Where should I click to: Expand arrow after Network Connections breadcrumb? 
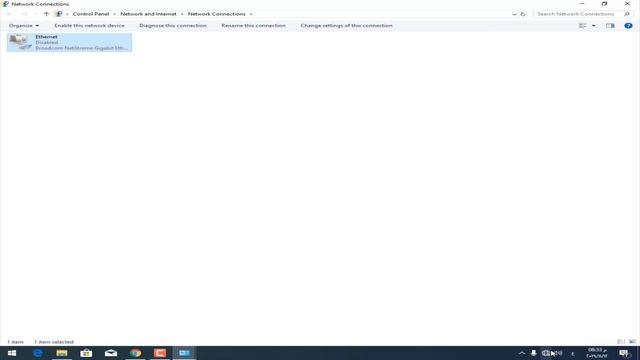coord(251,14)
